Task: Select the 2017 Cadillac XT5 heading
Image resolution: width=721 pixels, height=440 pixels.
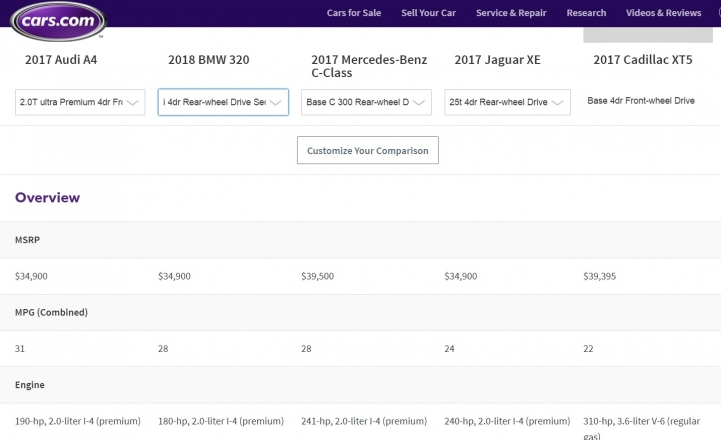Action: pyautogui.click(x=642, y=60)
